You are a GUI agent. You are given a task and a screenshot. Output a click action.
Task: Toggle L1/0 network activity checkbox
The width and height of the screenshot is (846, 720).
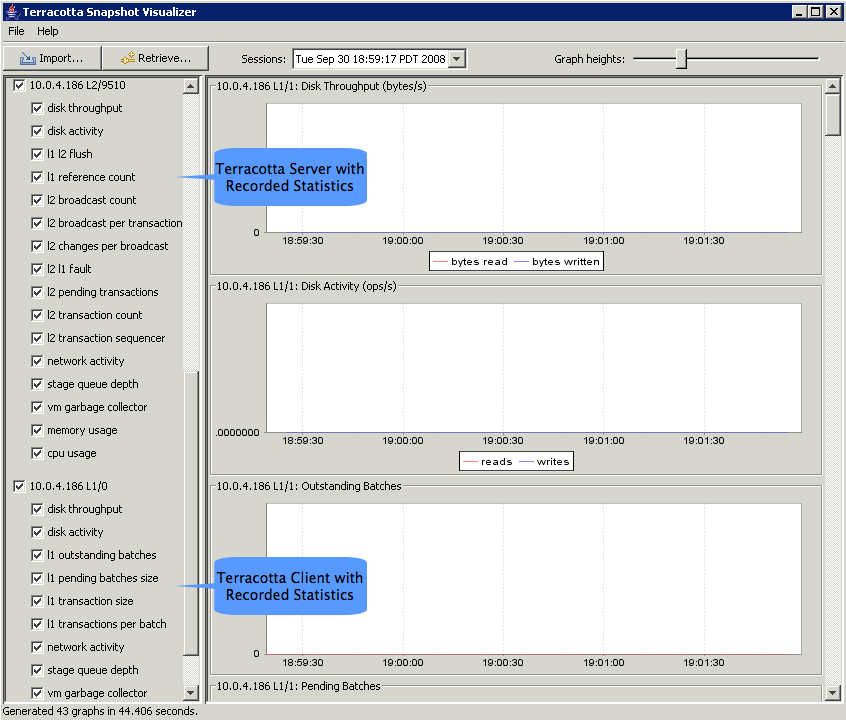[37, 647]
